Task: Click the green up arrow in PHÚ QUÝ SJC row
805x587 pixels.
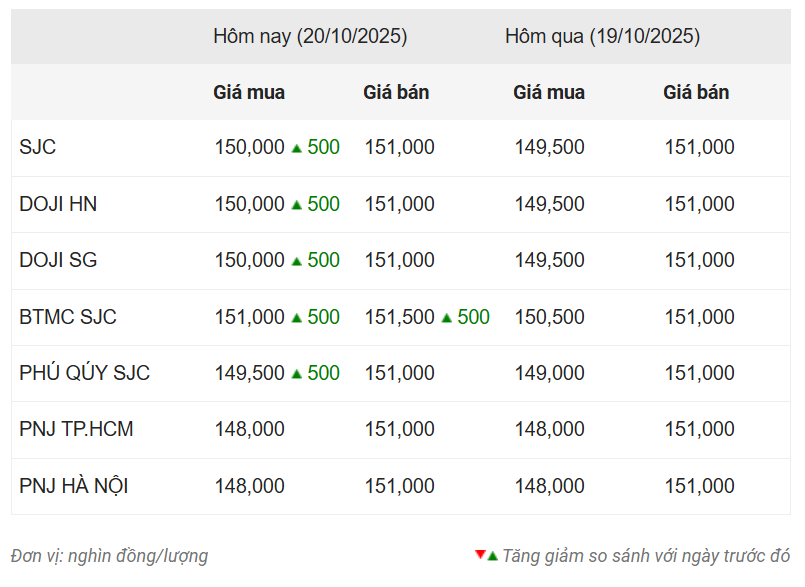Action: click(x=296, y=374)
